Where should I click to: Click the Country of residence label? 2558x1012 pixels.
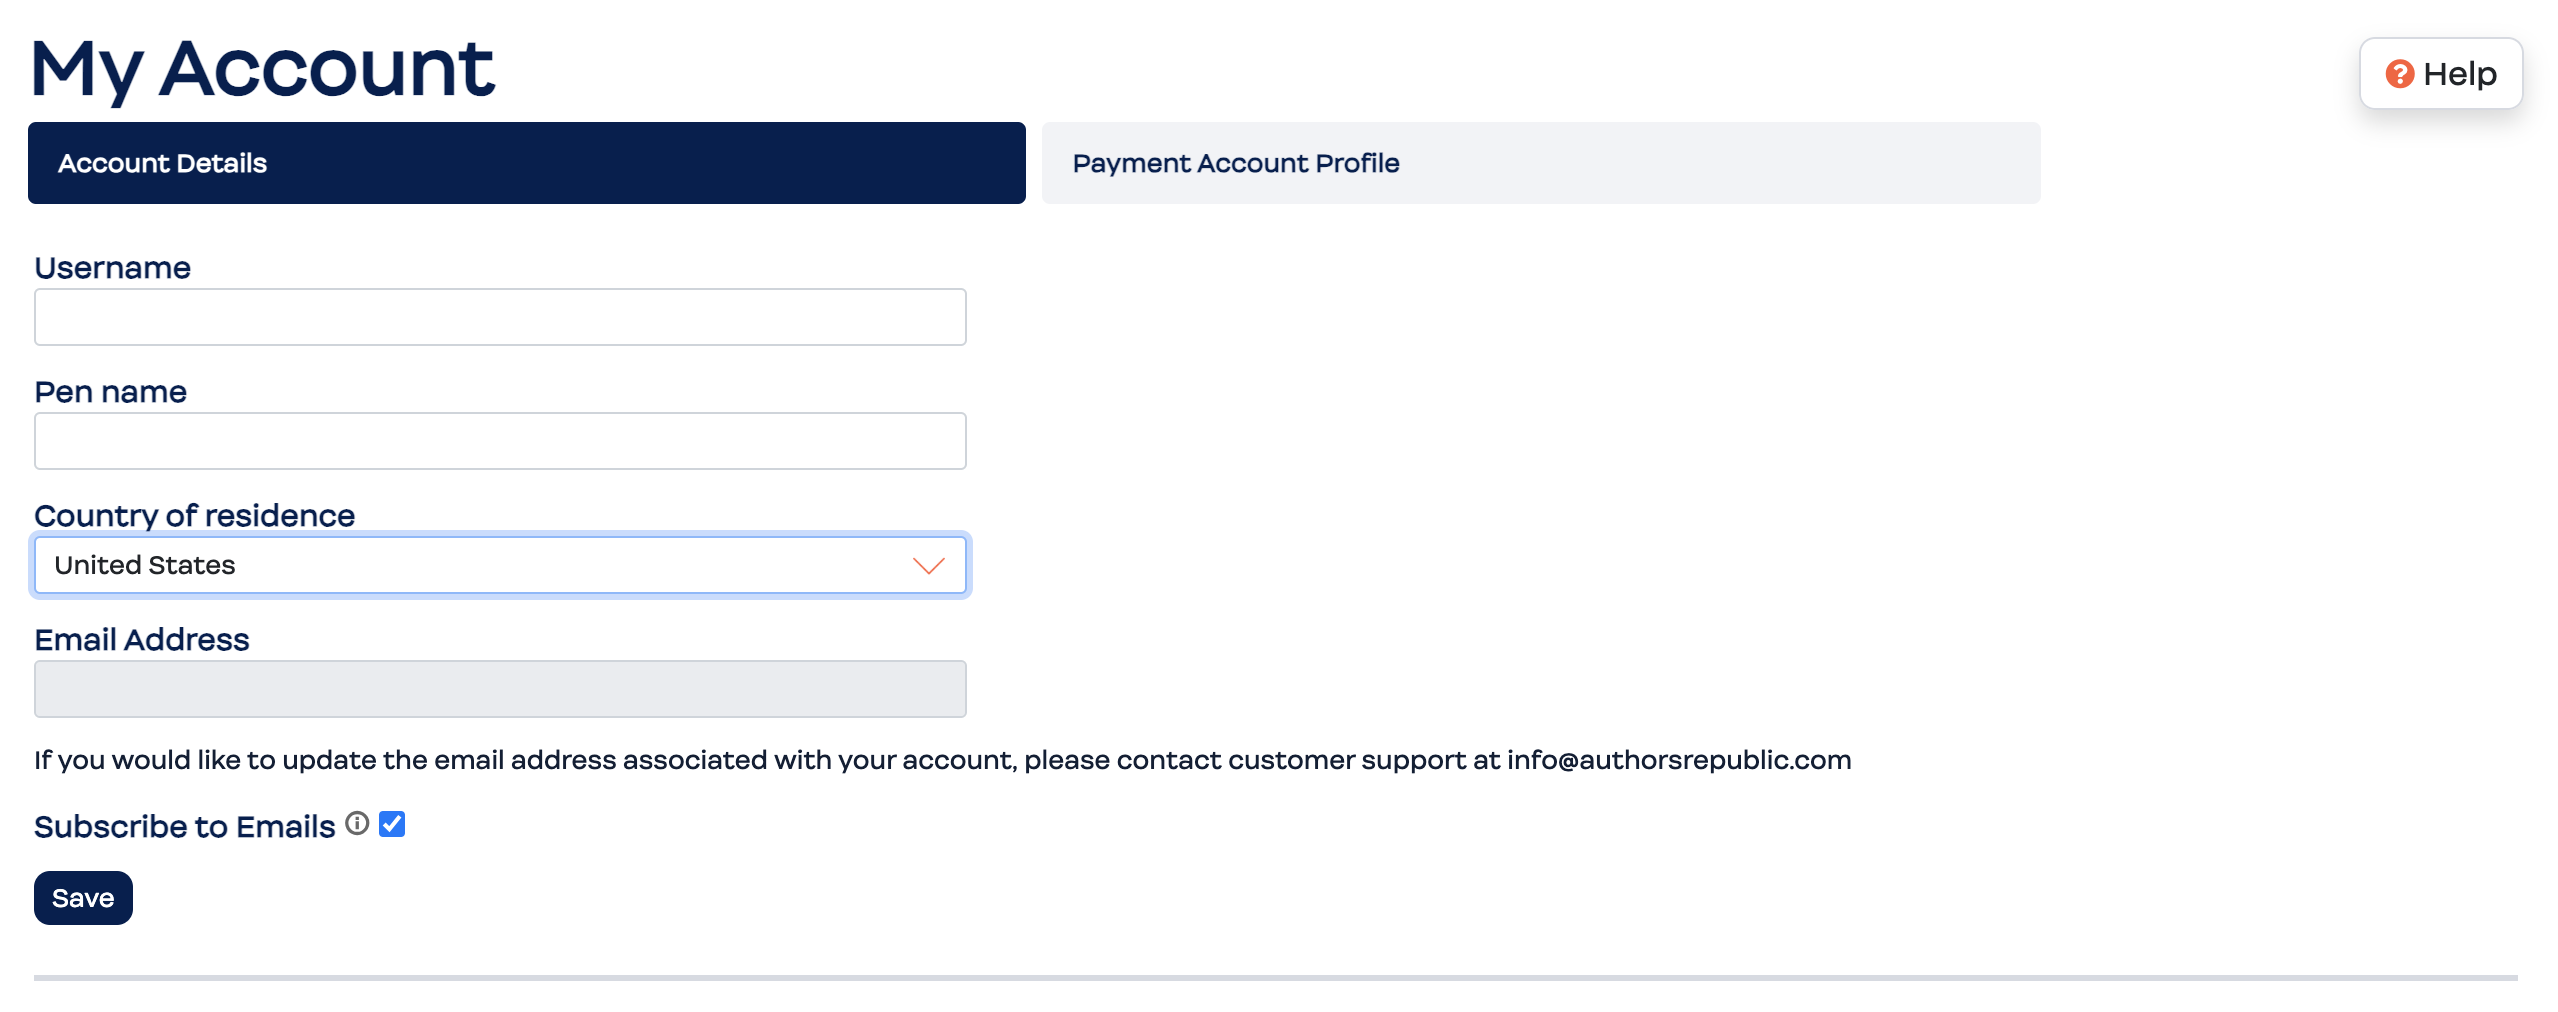(195, 516)
